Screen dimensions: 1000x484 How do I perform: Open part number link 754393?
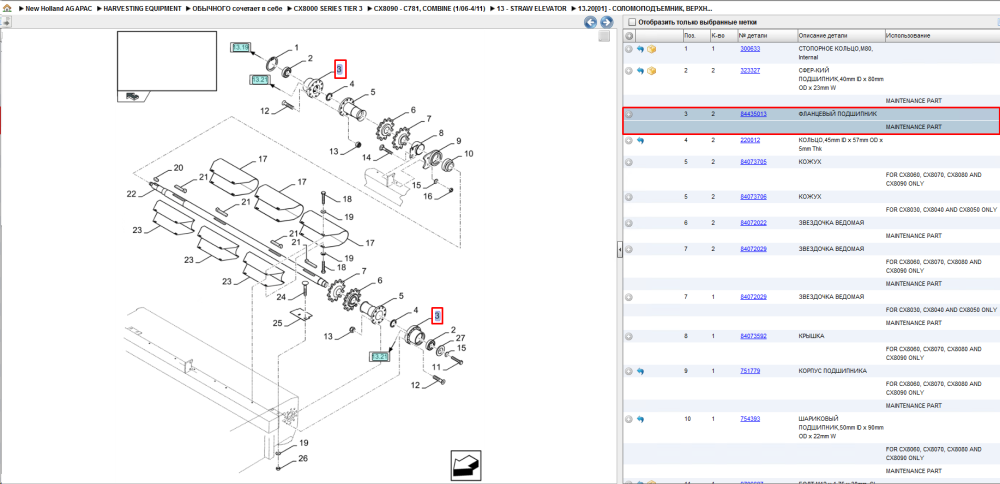pyautogui.click(x=749, y=419)
